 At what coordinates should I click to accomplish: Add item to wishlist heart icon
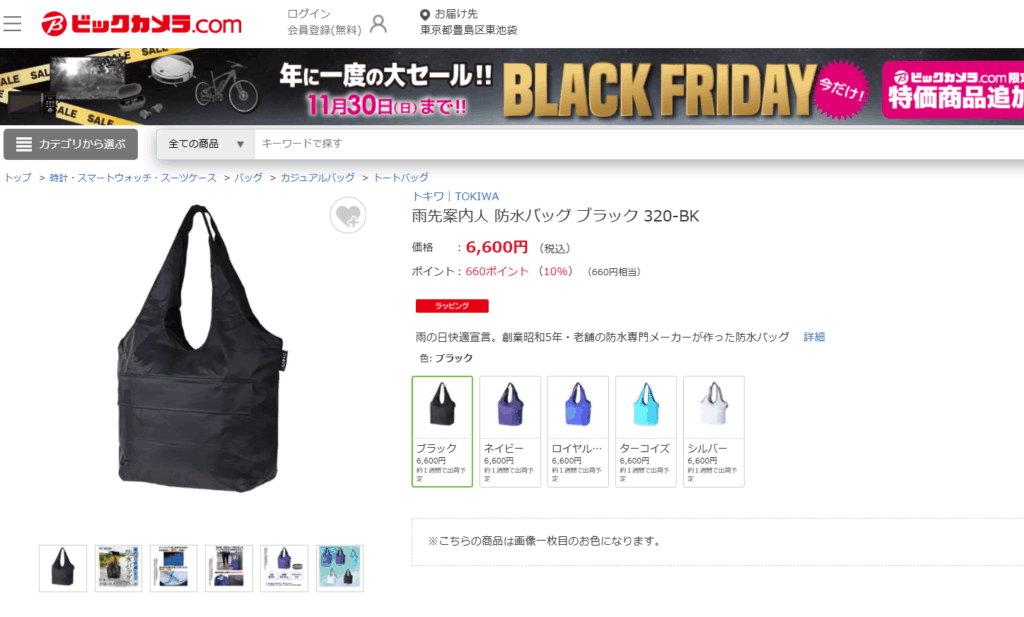pyautogui.click(x=347, y=215)
